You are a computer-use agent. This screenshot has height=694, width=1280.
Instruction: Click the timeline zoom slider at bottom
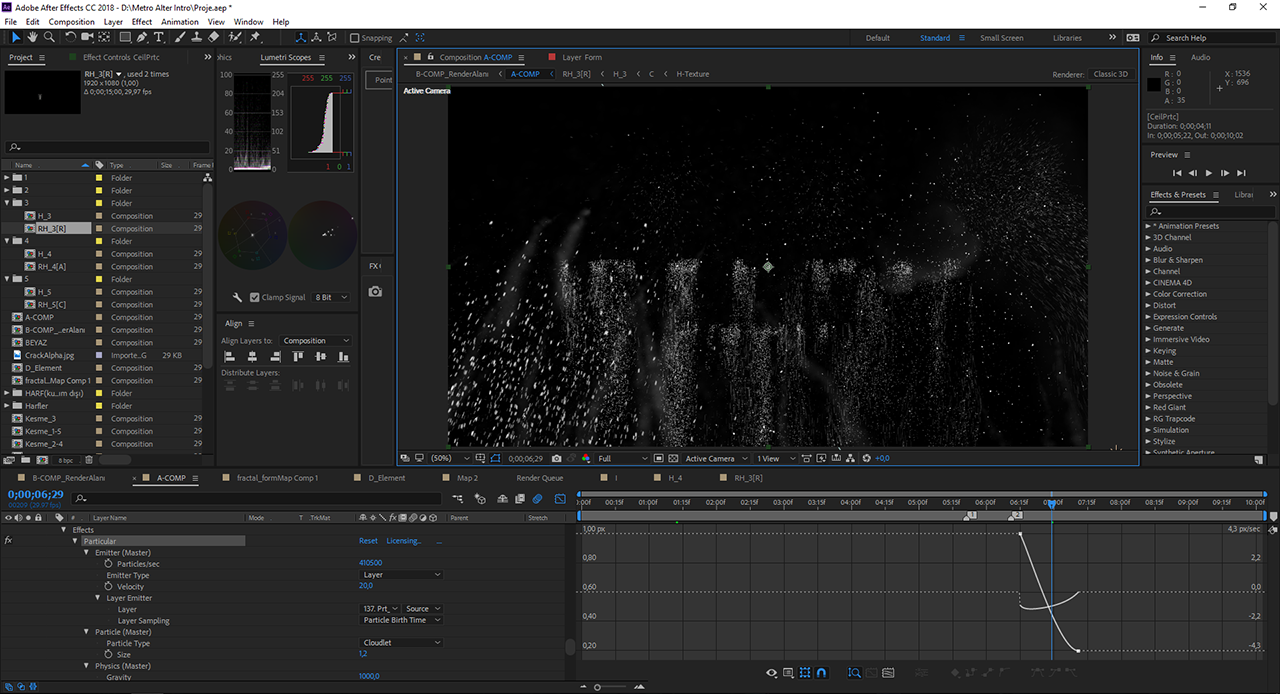[598, 687]
